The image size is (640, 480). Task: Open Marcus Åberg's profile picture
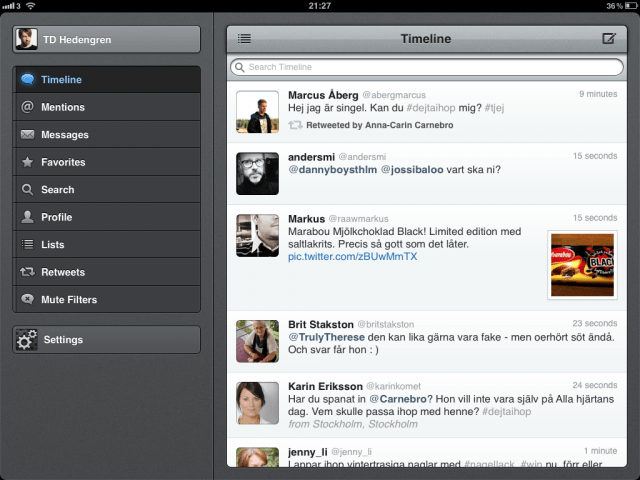(x=257, y=112)
